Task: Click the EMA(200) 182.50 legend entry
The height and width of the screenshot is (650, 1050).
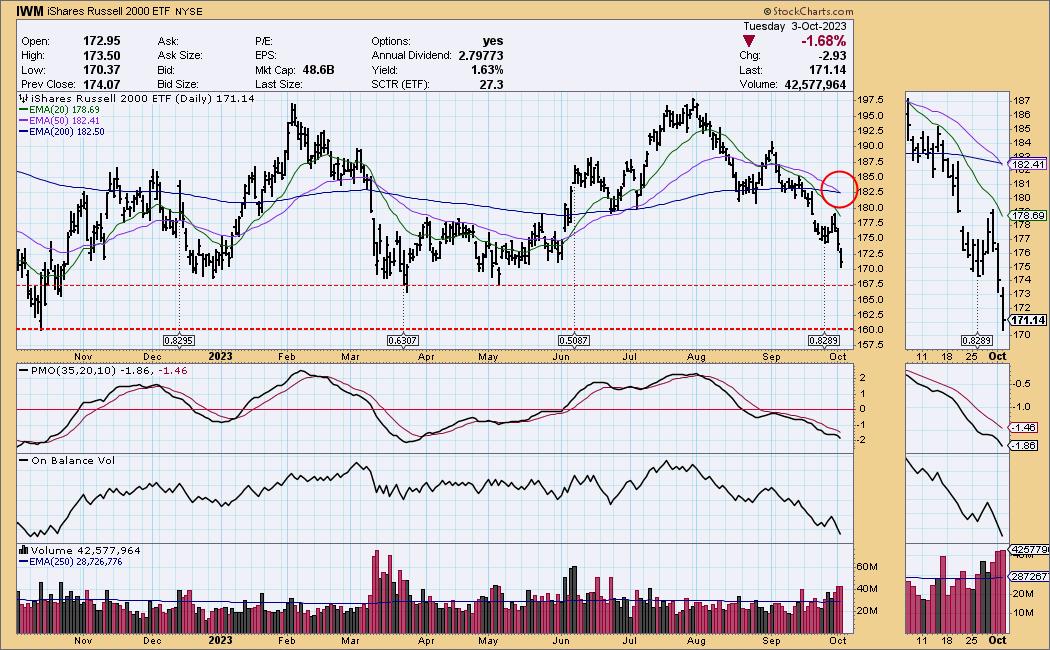Action: (62, 132)
